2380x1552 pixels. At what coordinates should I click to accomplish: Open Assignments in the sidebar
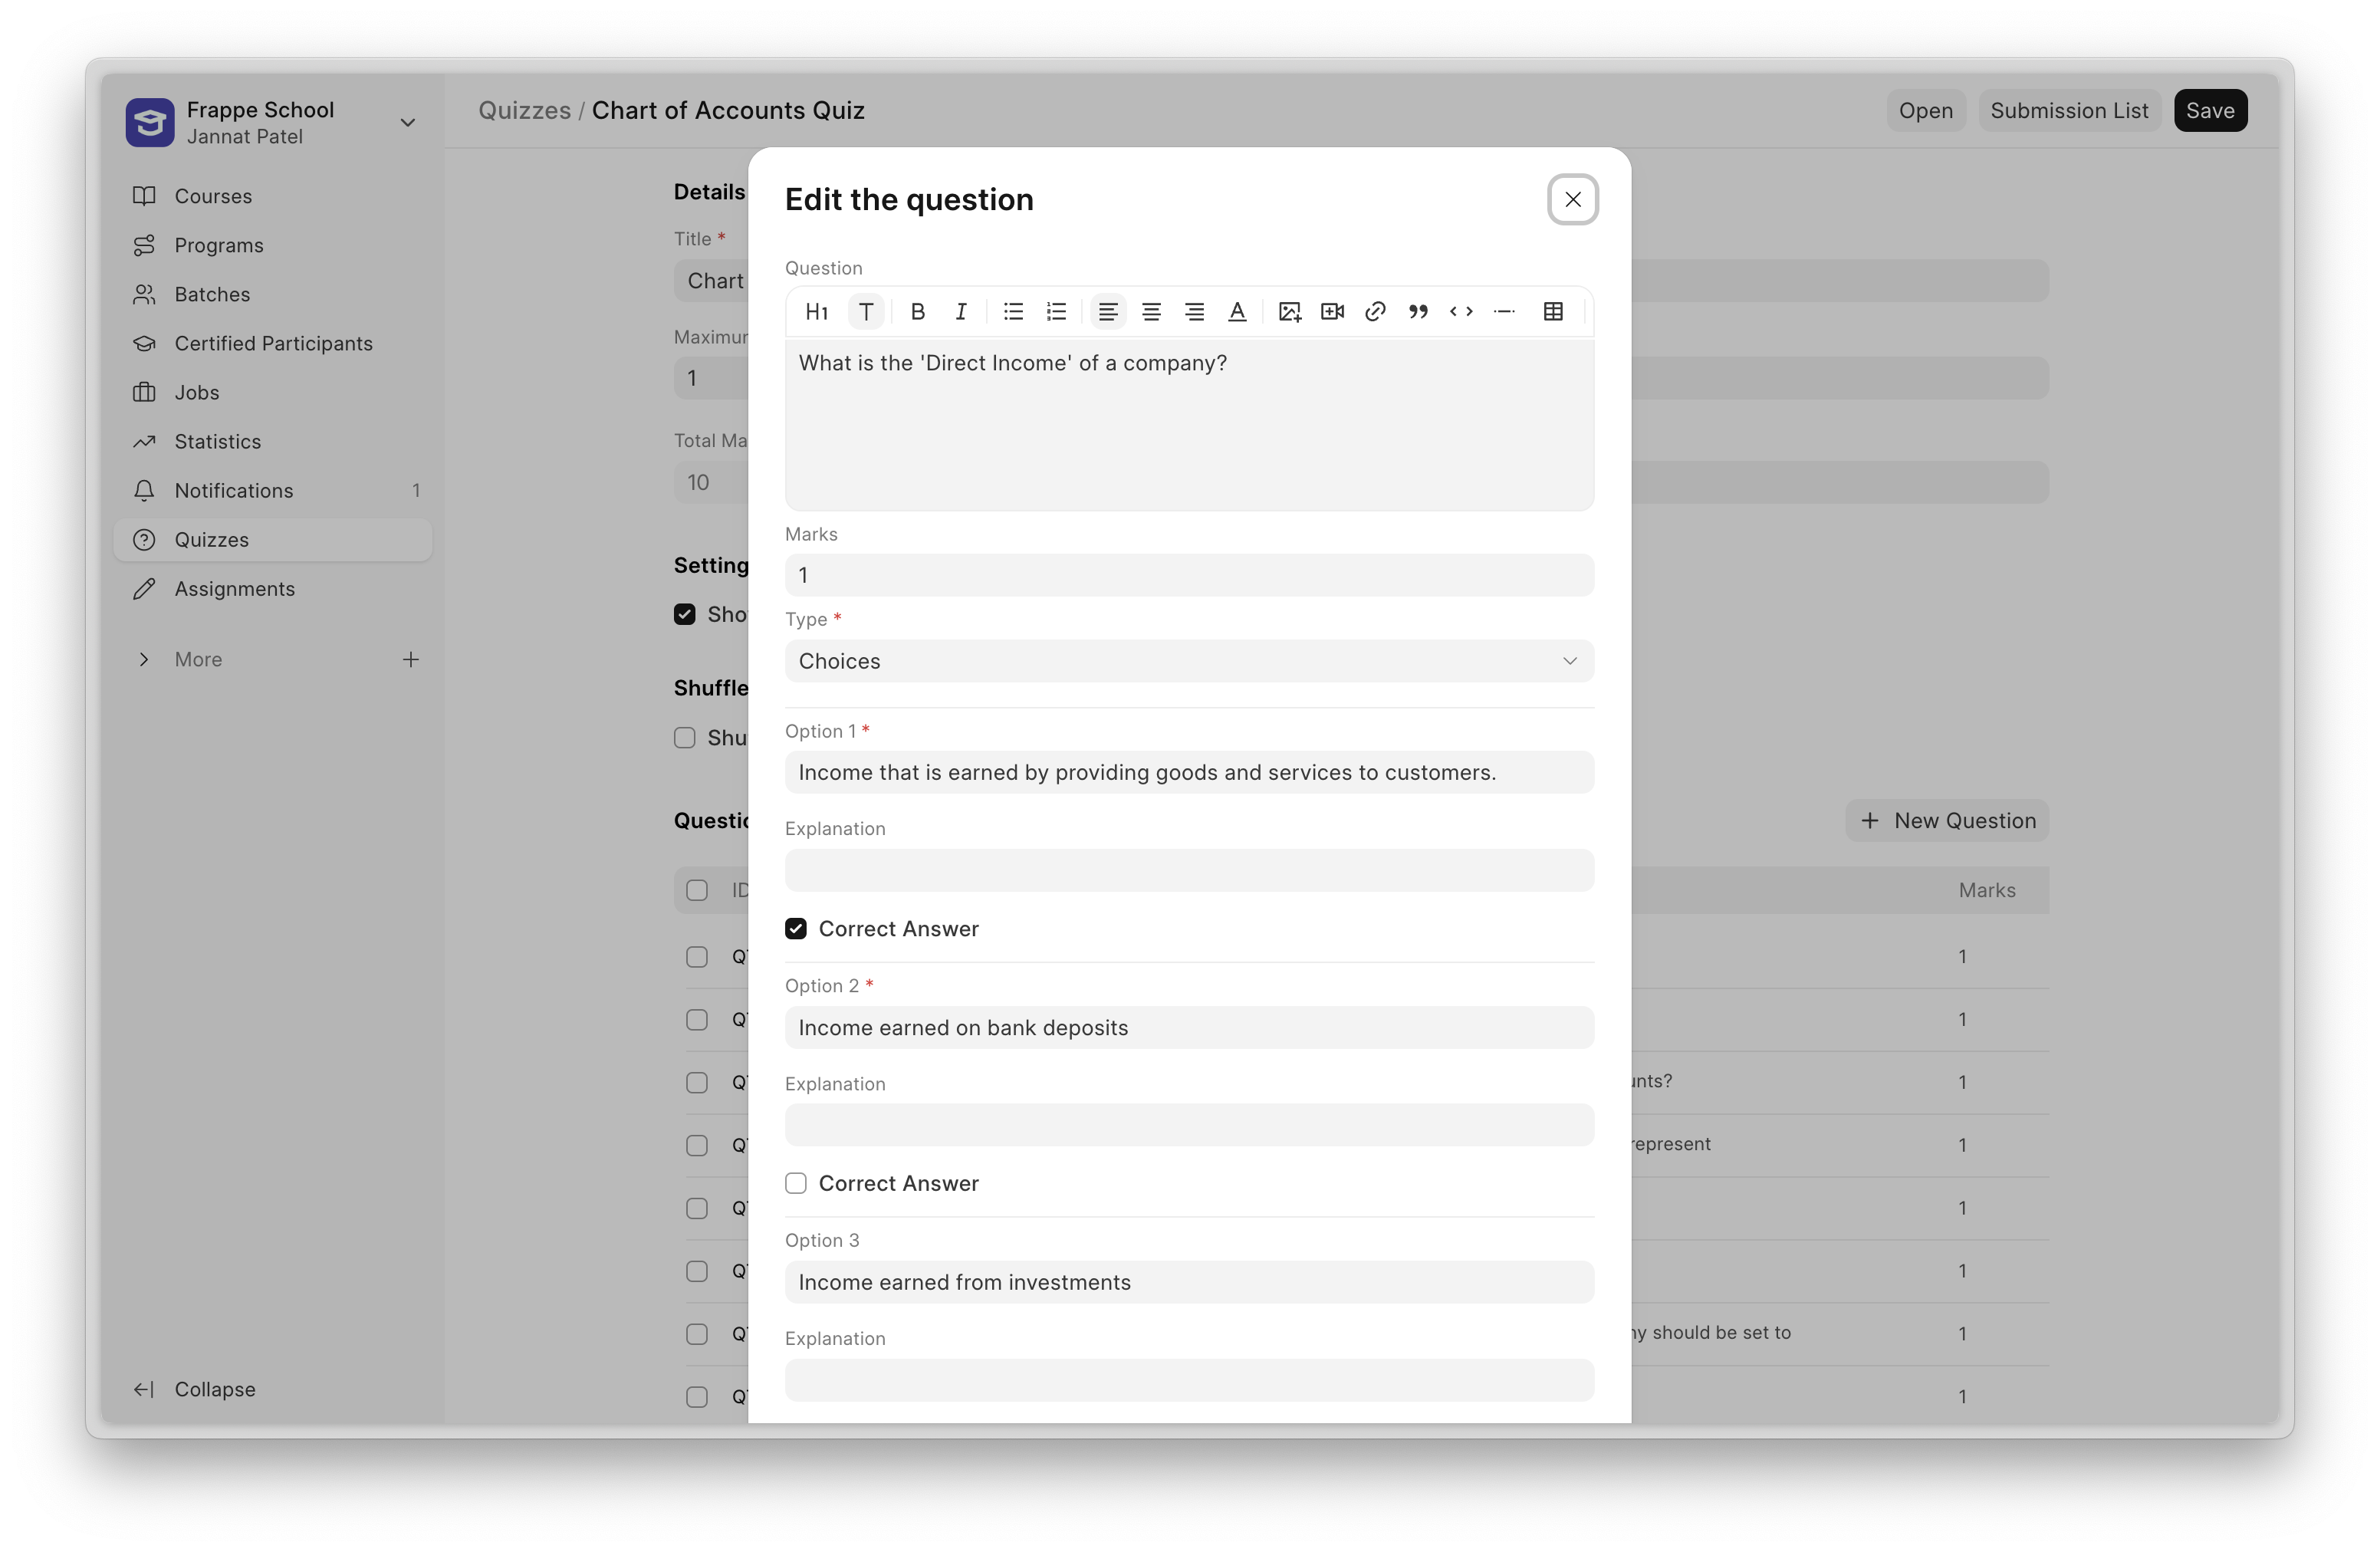click(234, 589)
